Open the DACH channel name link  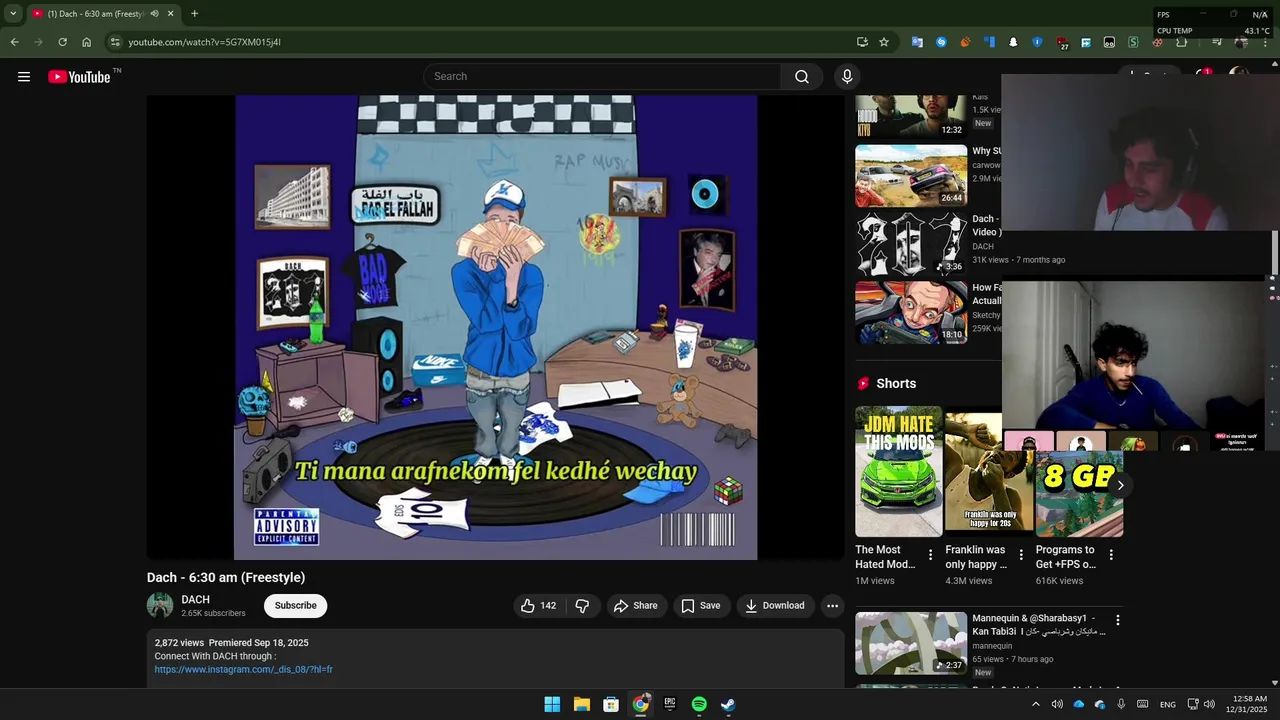coord(195,600)
